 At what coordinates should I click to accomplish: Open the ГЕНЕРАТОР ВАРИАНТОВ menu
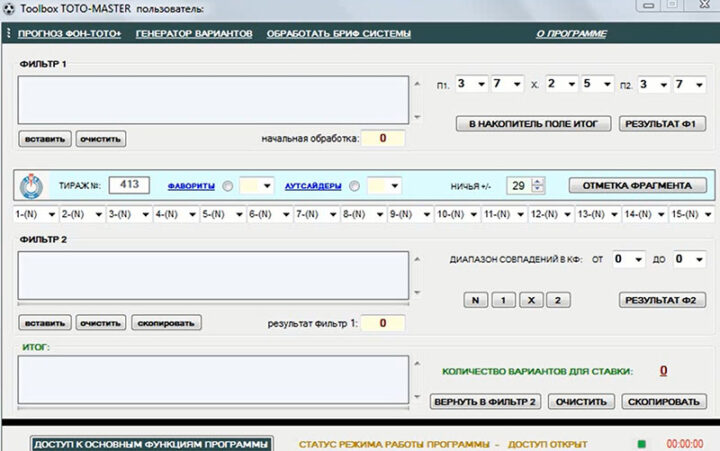(x=193, y=34)
